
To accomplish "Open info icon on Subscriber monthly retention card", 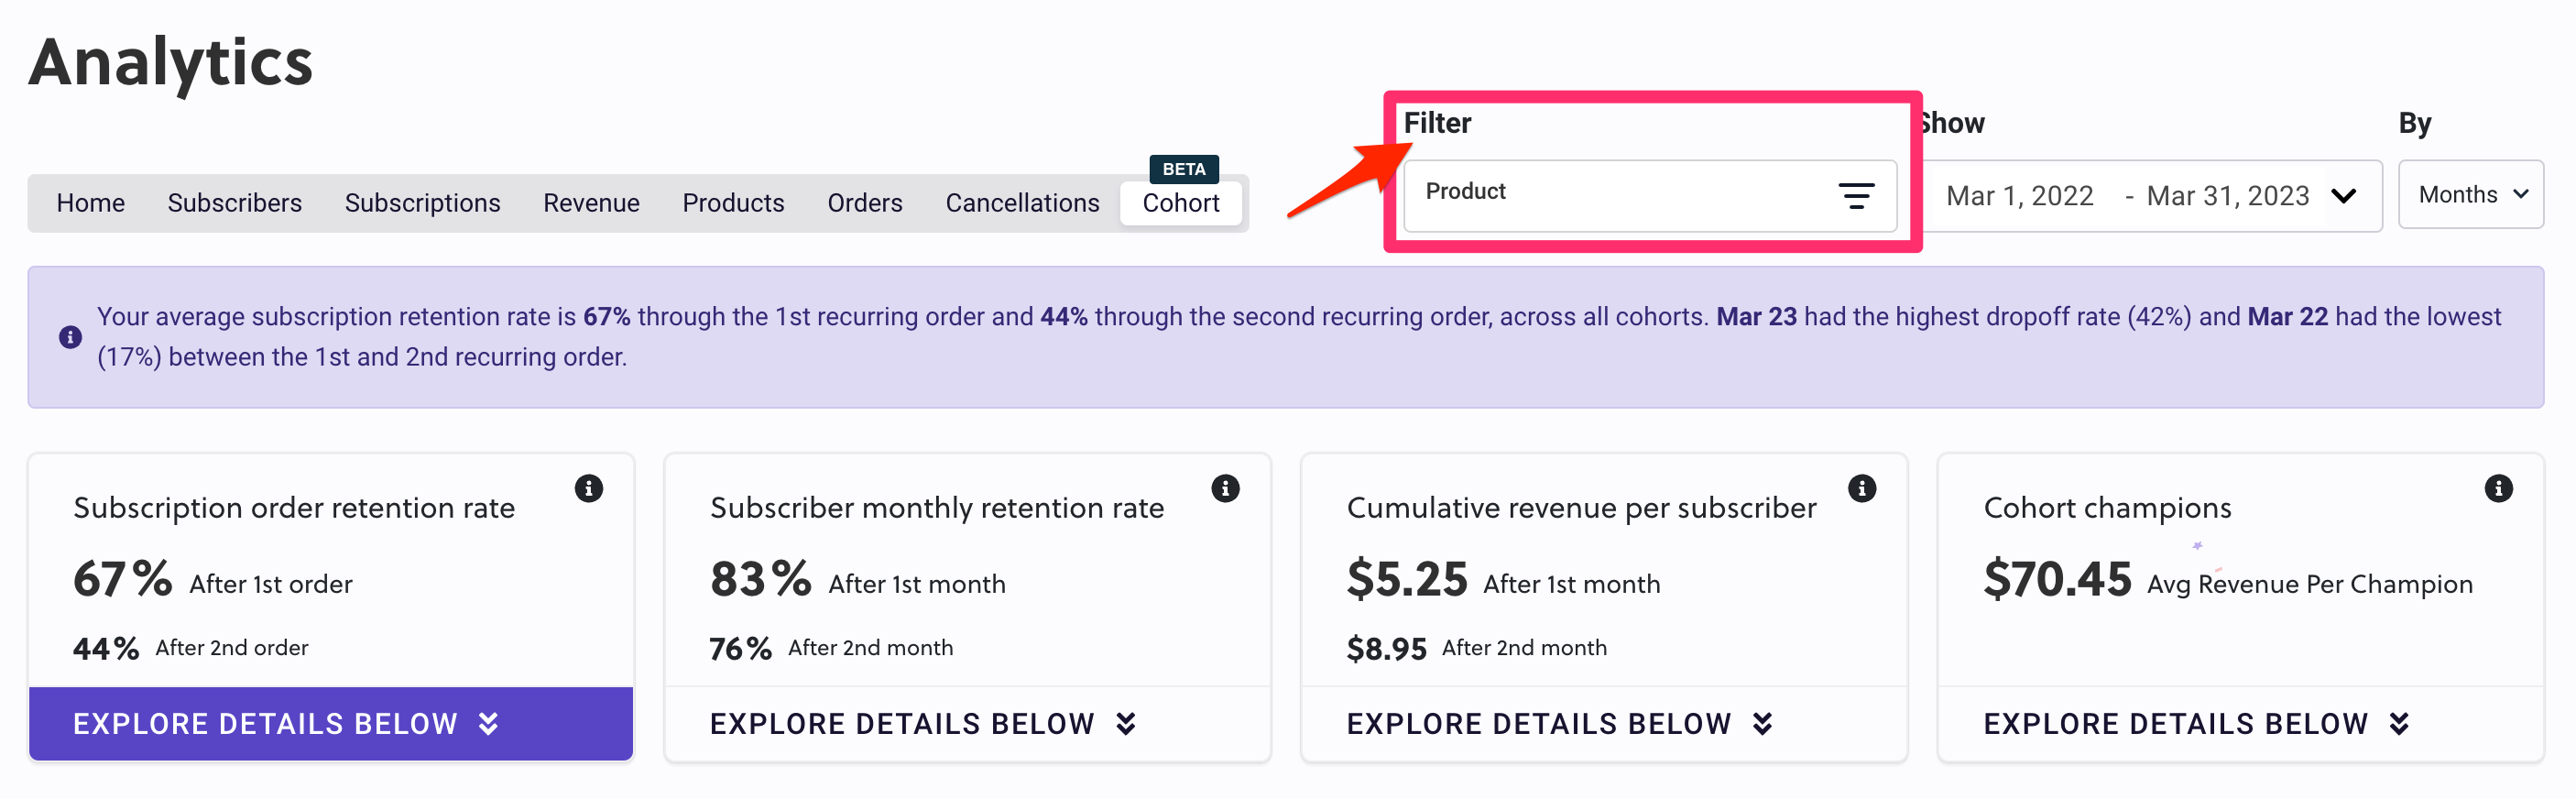I will pos(1225,488).
